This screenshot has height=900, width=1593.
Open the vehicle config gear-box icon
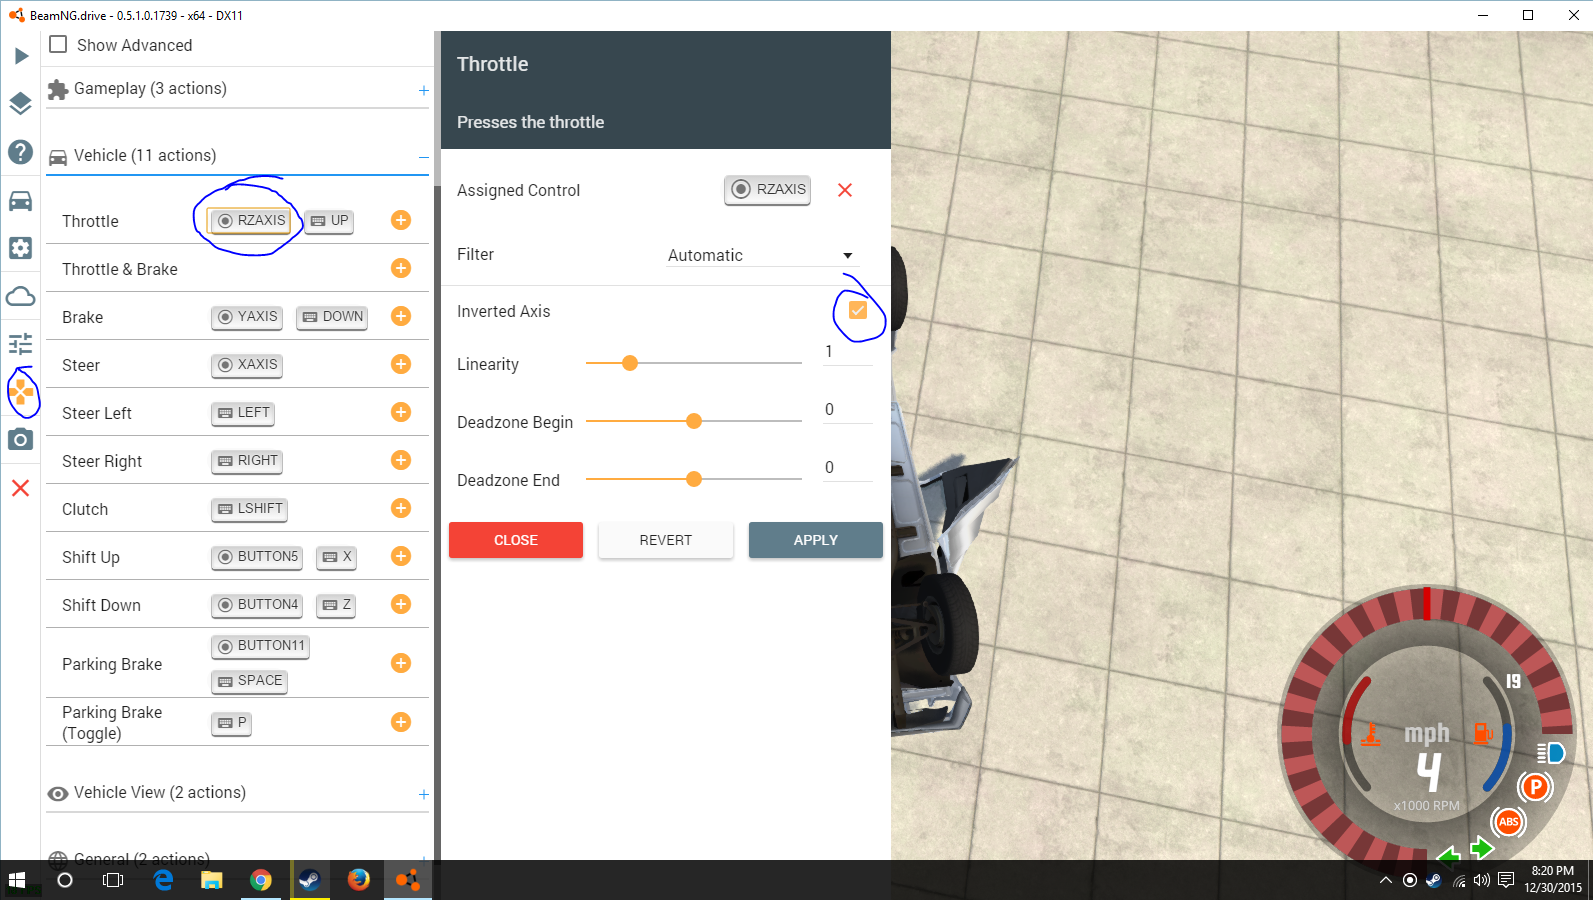(x=20, y=248)
